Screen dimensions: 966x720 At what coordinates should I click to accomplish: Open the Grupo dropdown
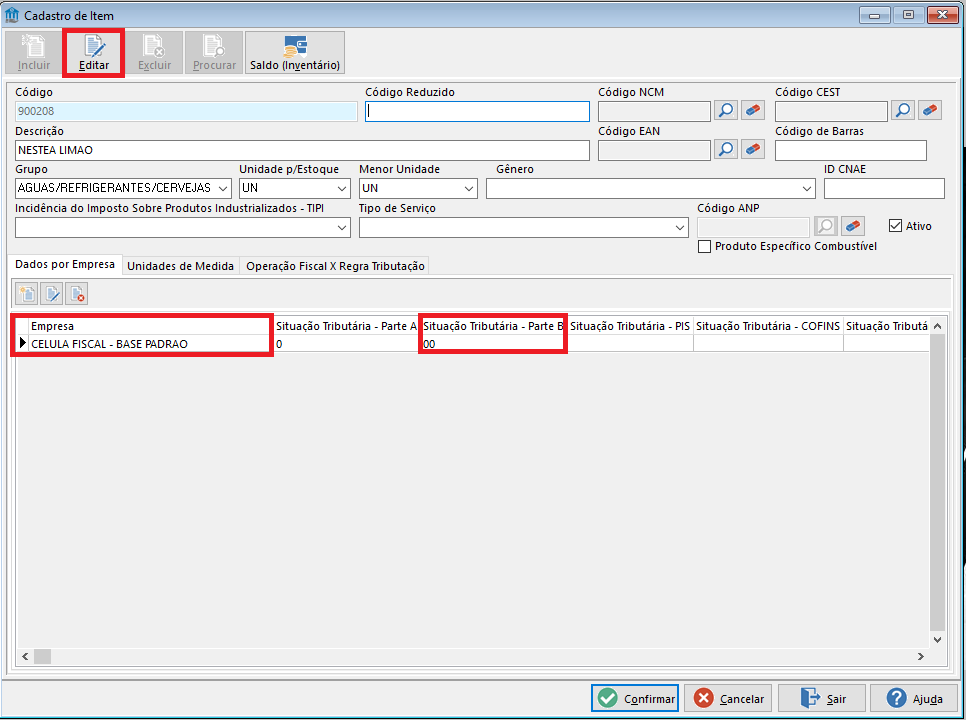223,188
